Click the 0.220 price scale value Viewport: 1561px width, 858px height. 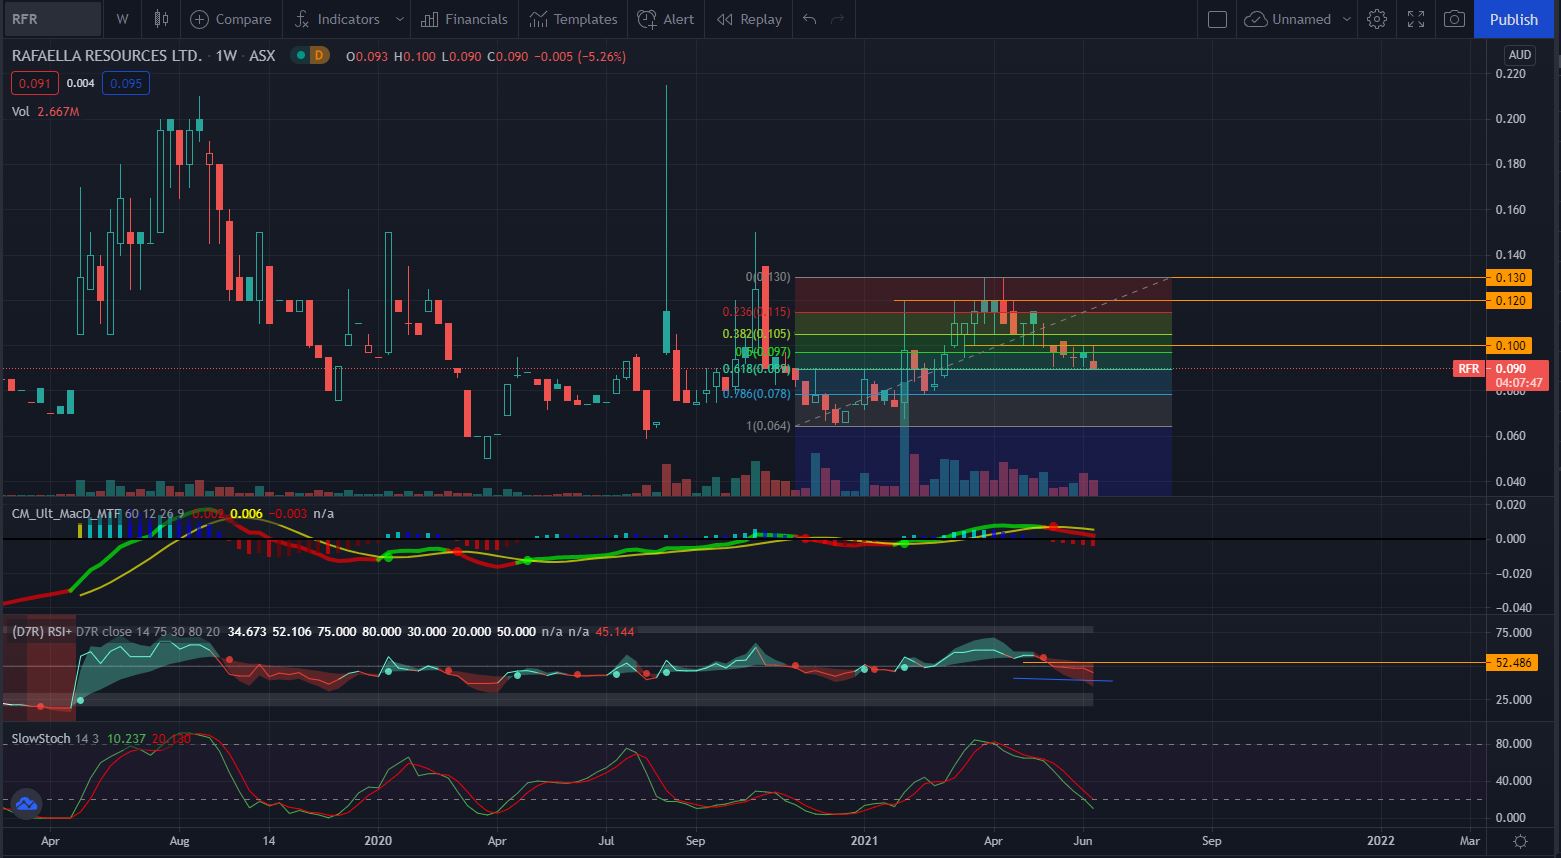(x=1511, y=74)
